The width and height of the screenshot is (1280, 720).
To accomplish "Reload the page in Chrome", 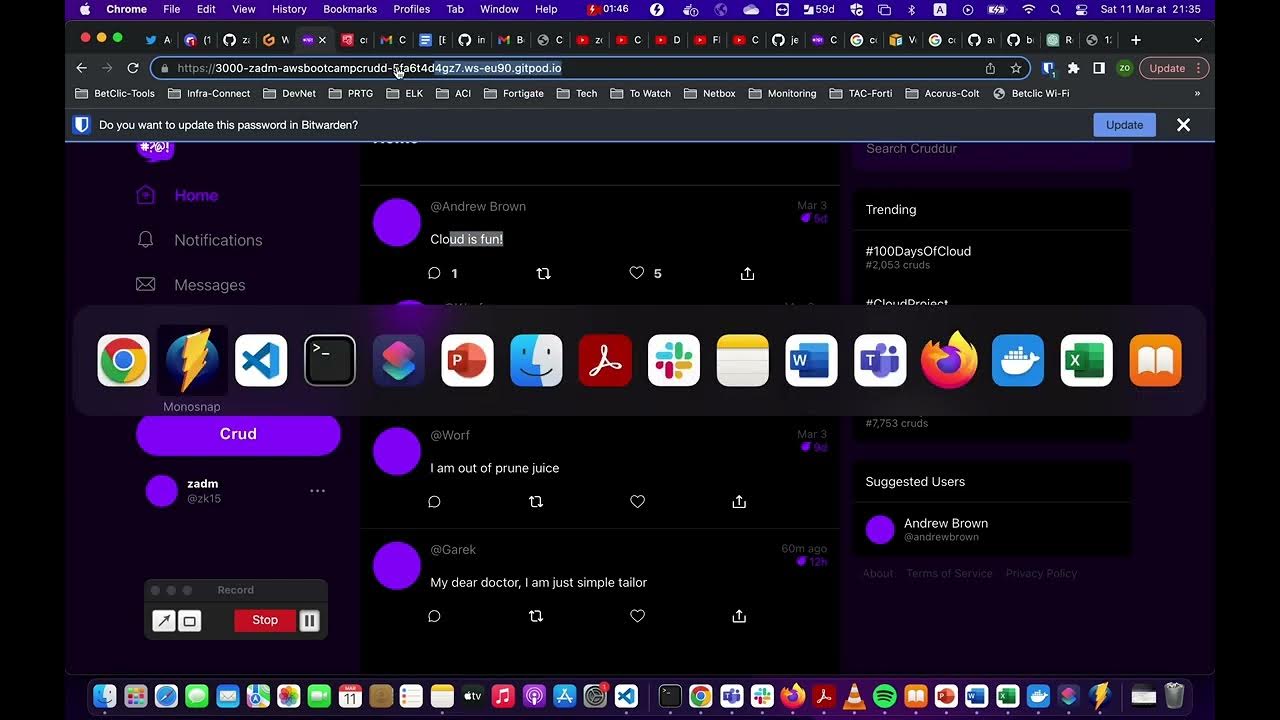I will (133, 68).
